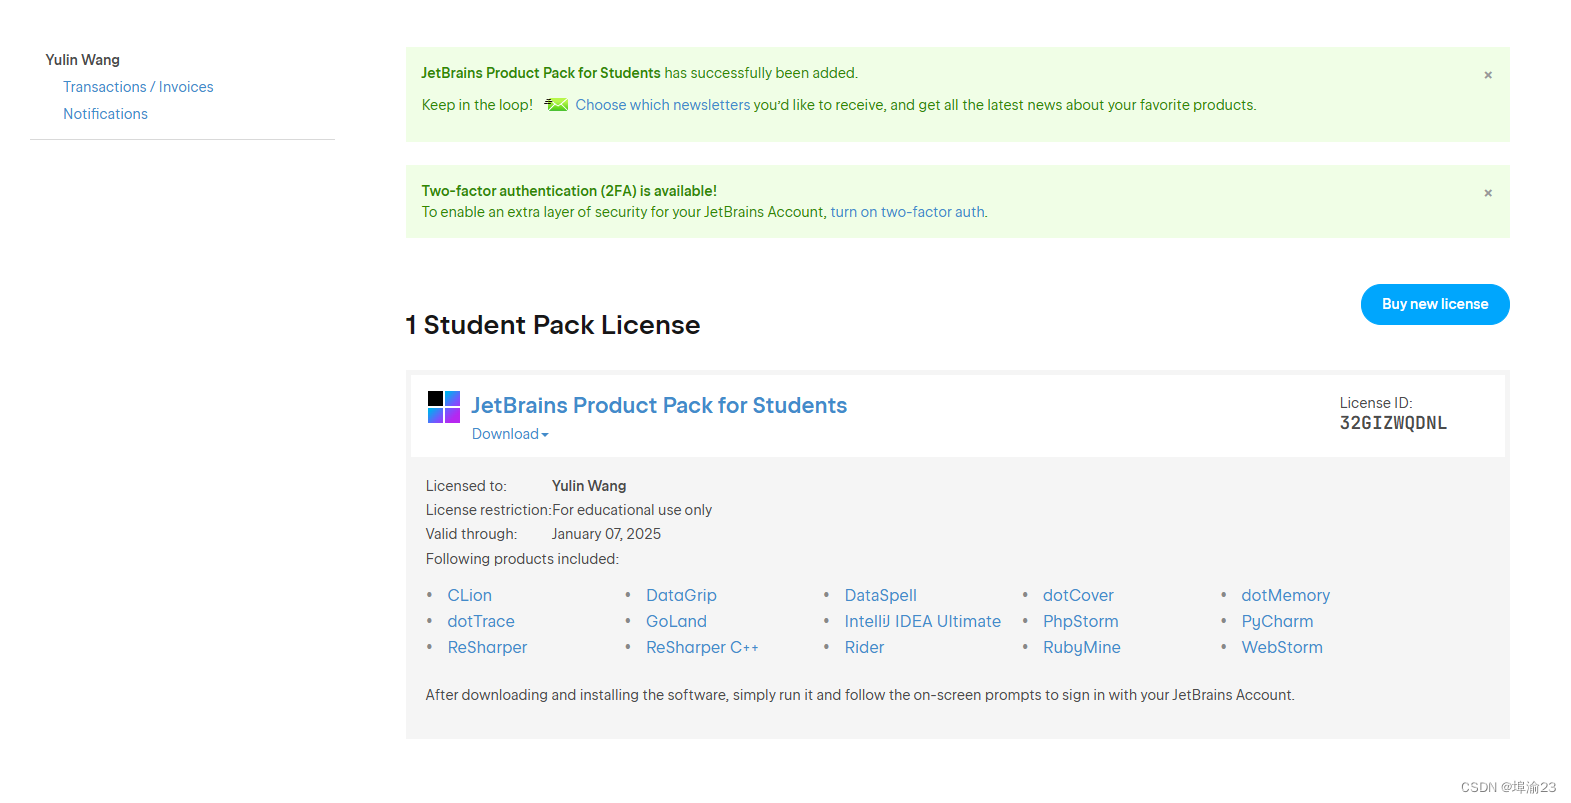Open the dotMemory product link
Viewport: 1571px width, 803px height.
coord(1285,595)
